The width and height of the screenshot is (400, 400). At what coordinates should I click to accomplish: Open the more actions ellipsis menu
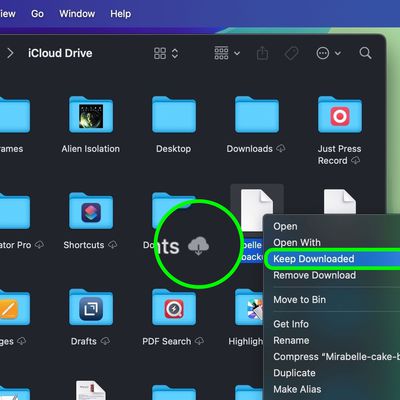[x=328, y=53]
